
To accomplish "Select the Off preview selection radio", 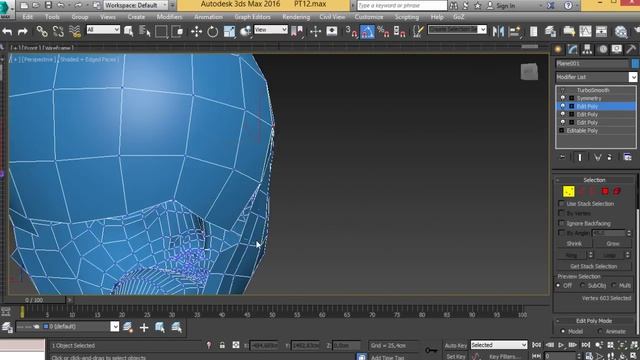I will (x=558, y=285).
